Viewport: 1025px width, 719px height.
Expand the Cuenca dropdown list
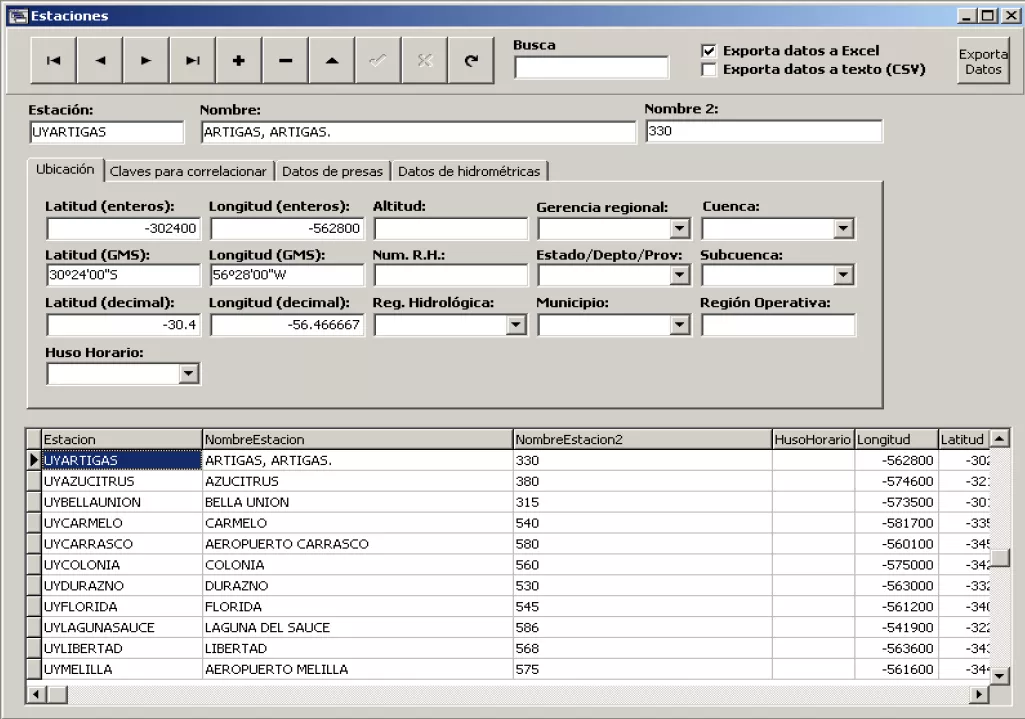coord(844,229)
